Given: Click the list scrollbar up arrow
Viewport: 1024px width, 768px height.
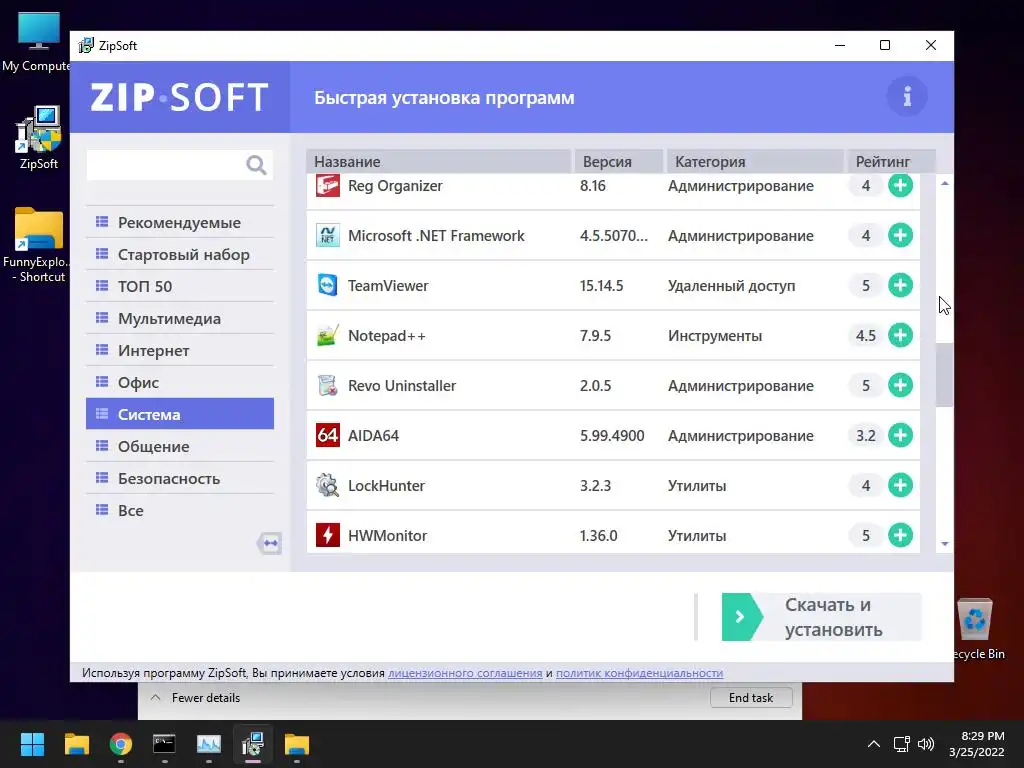Looking at the screenshot, I should click(x=944, y=184).
